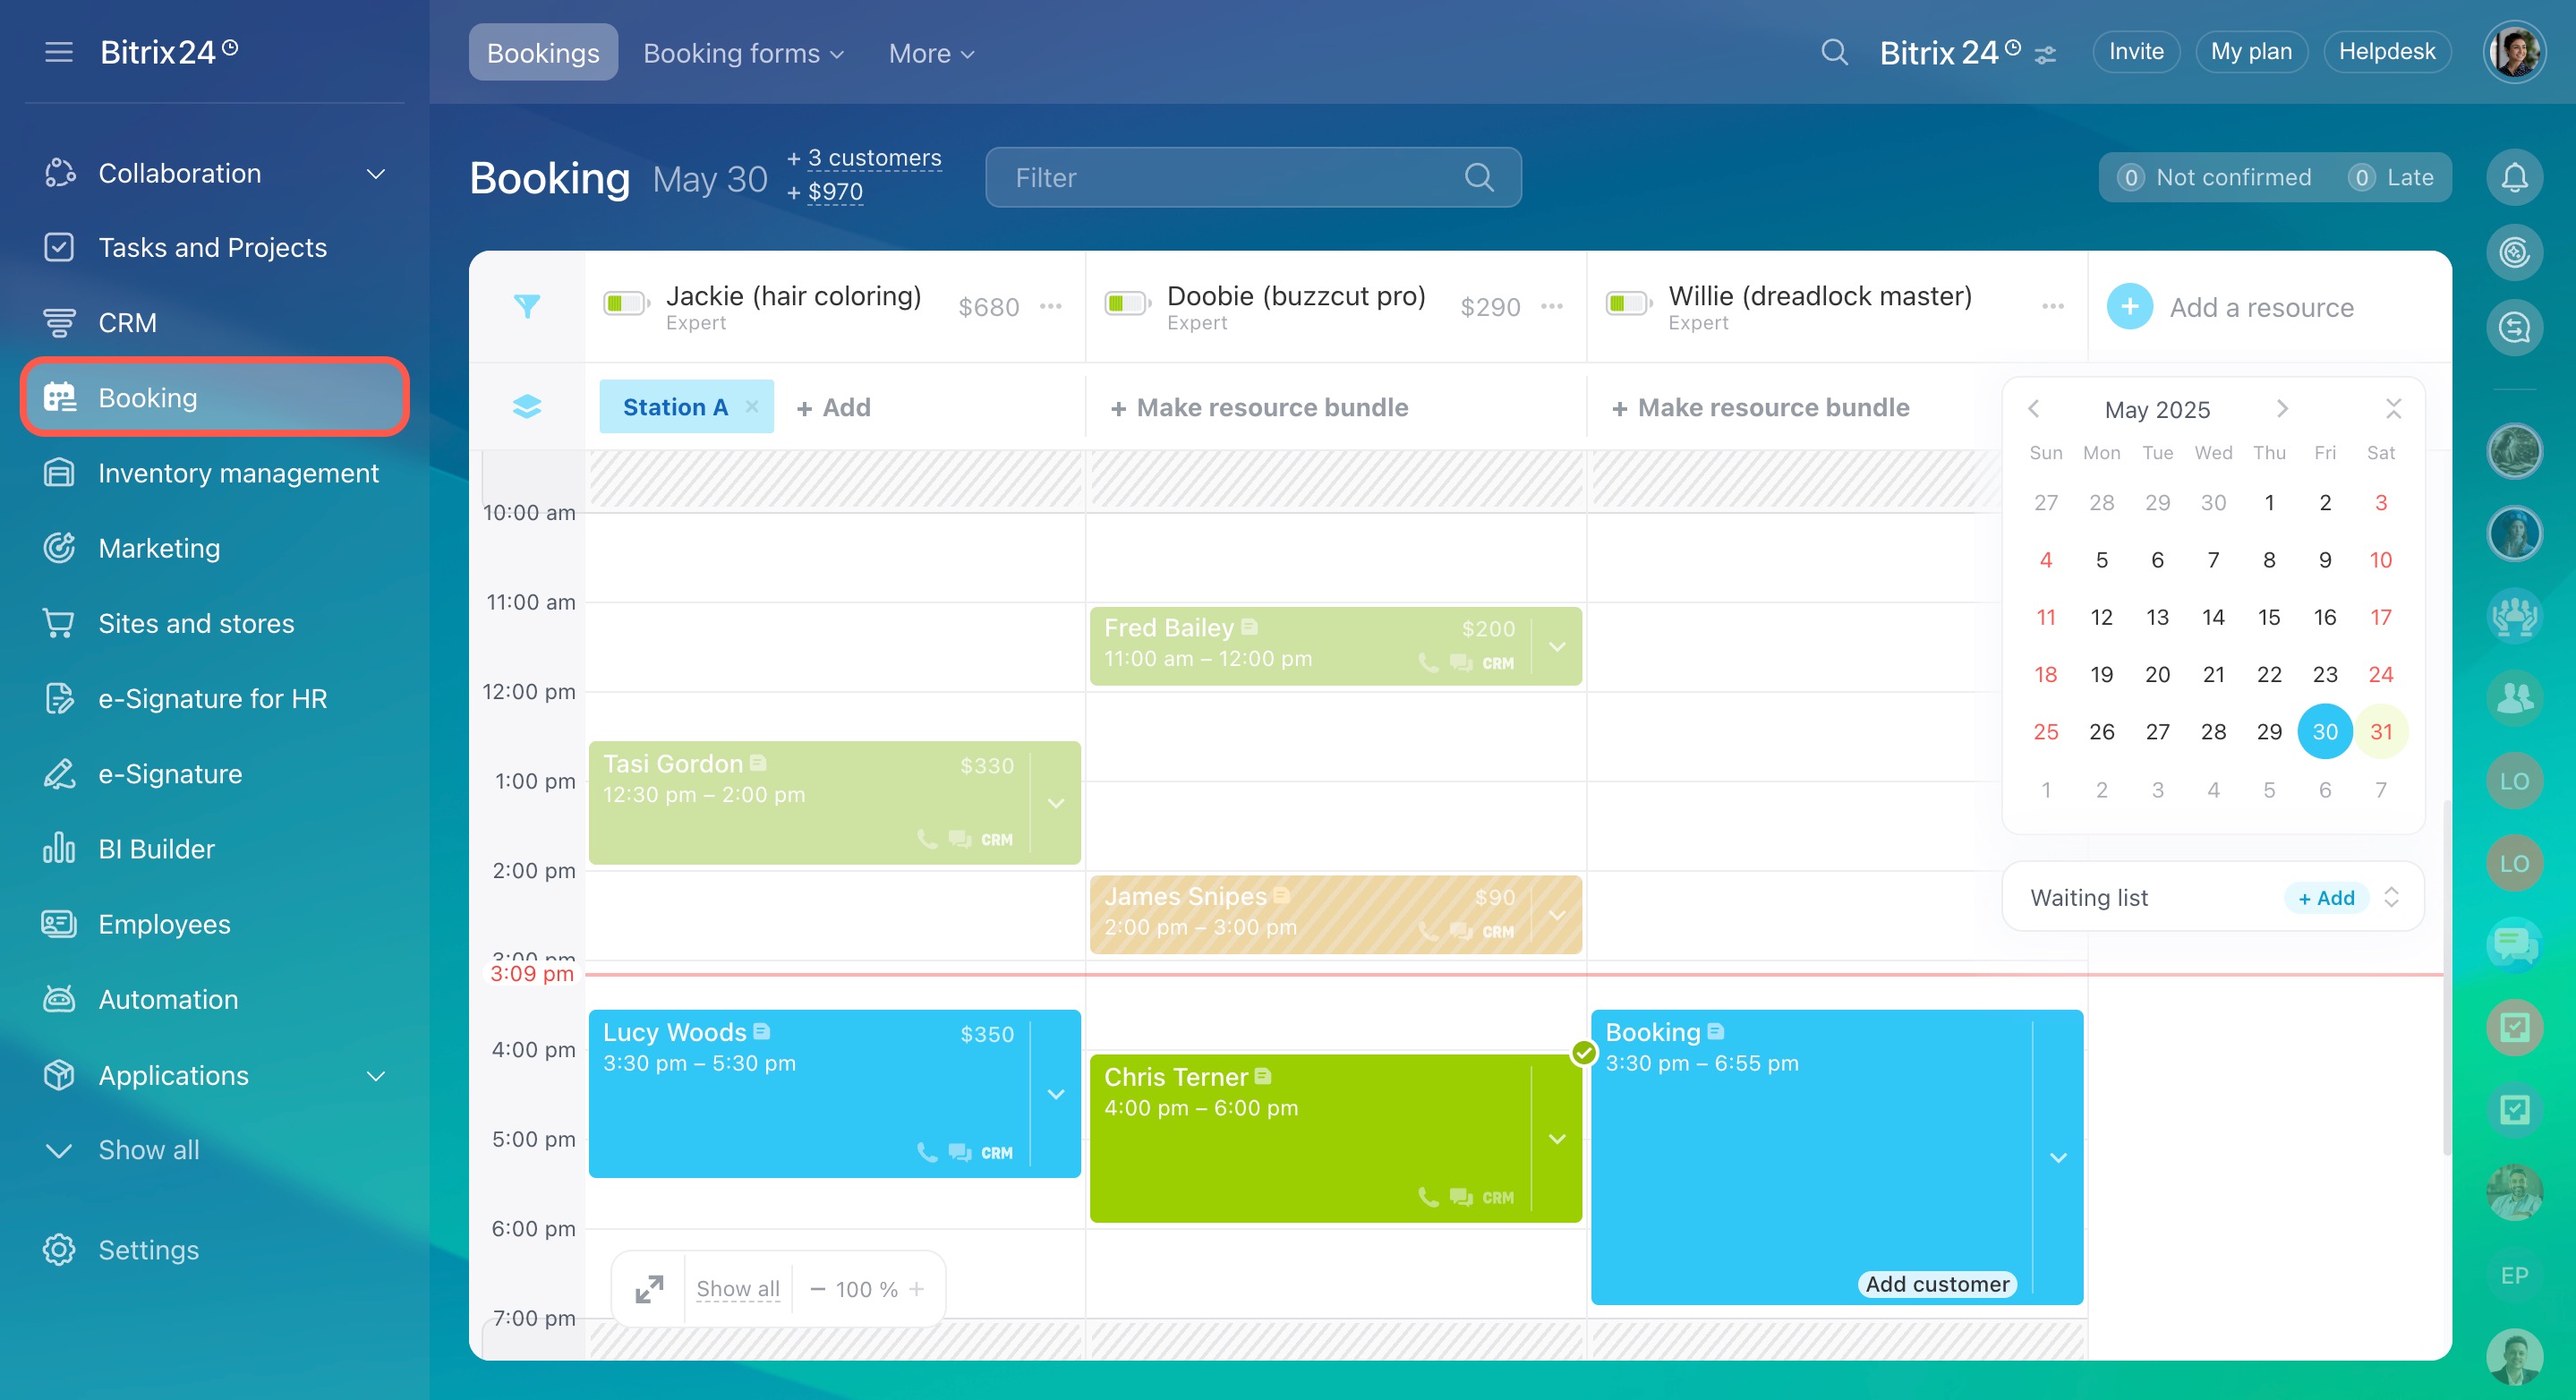Click the layers stack icon beside Station A
2576x1400 pixels.
[527, 407]
